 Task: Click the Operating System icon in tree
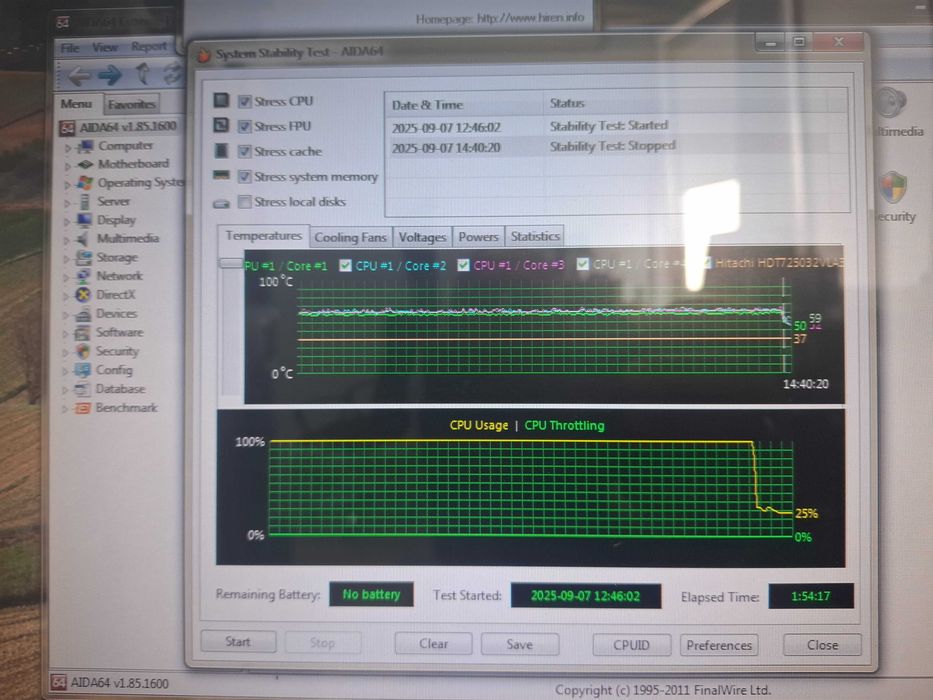(85, 183)
